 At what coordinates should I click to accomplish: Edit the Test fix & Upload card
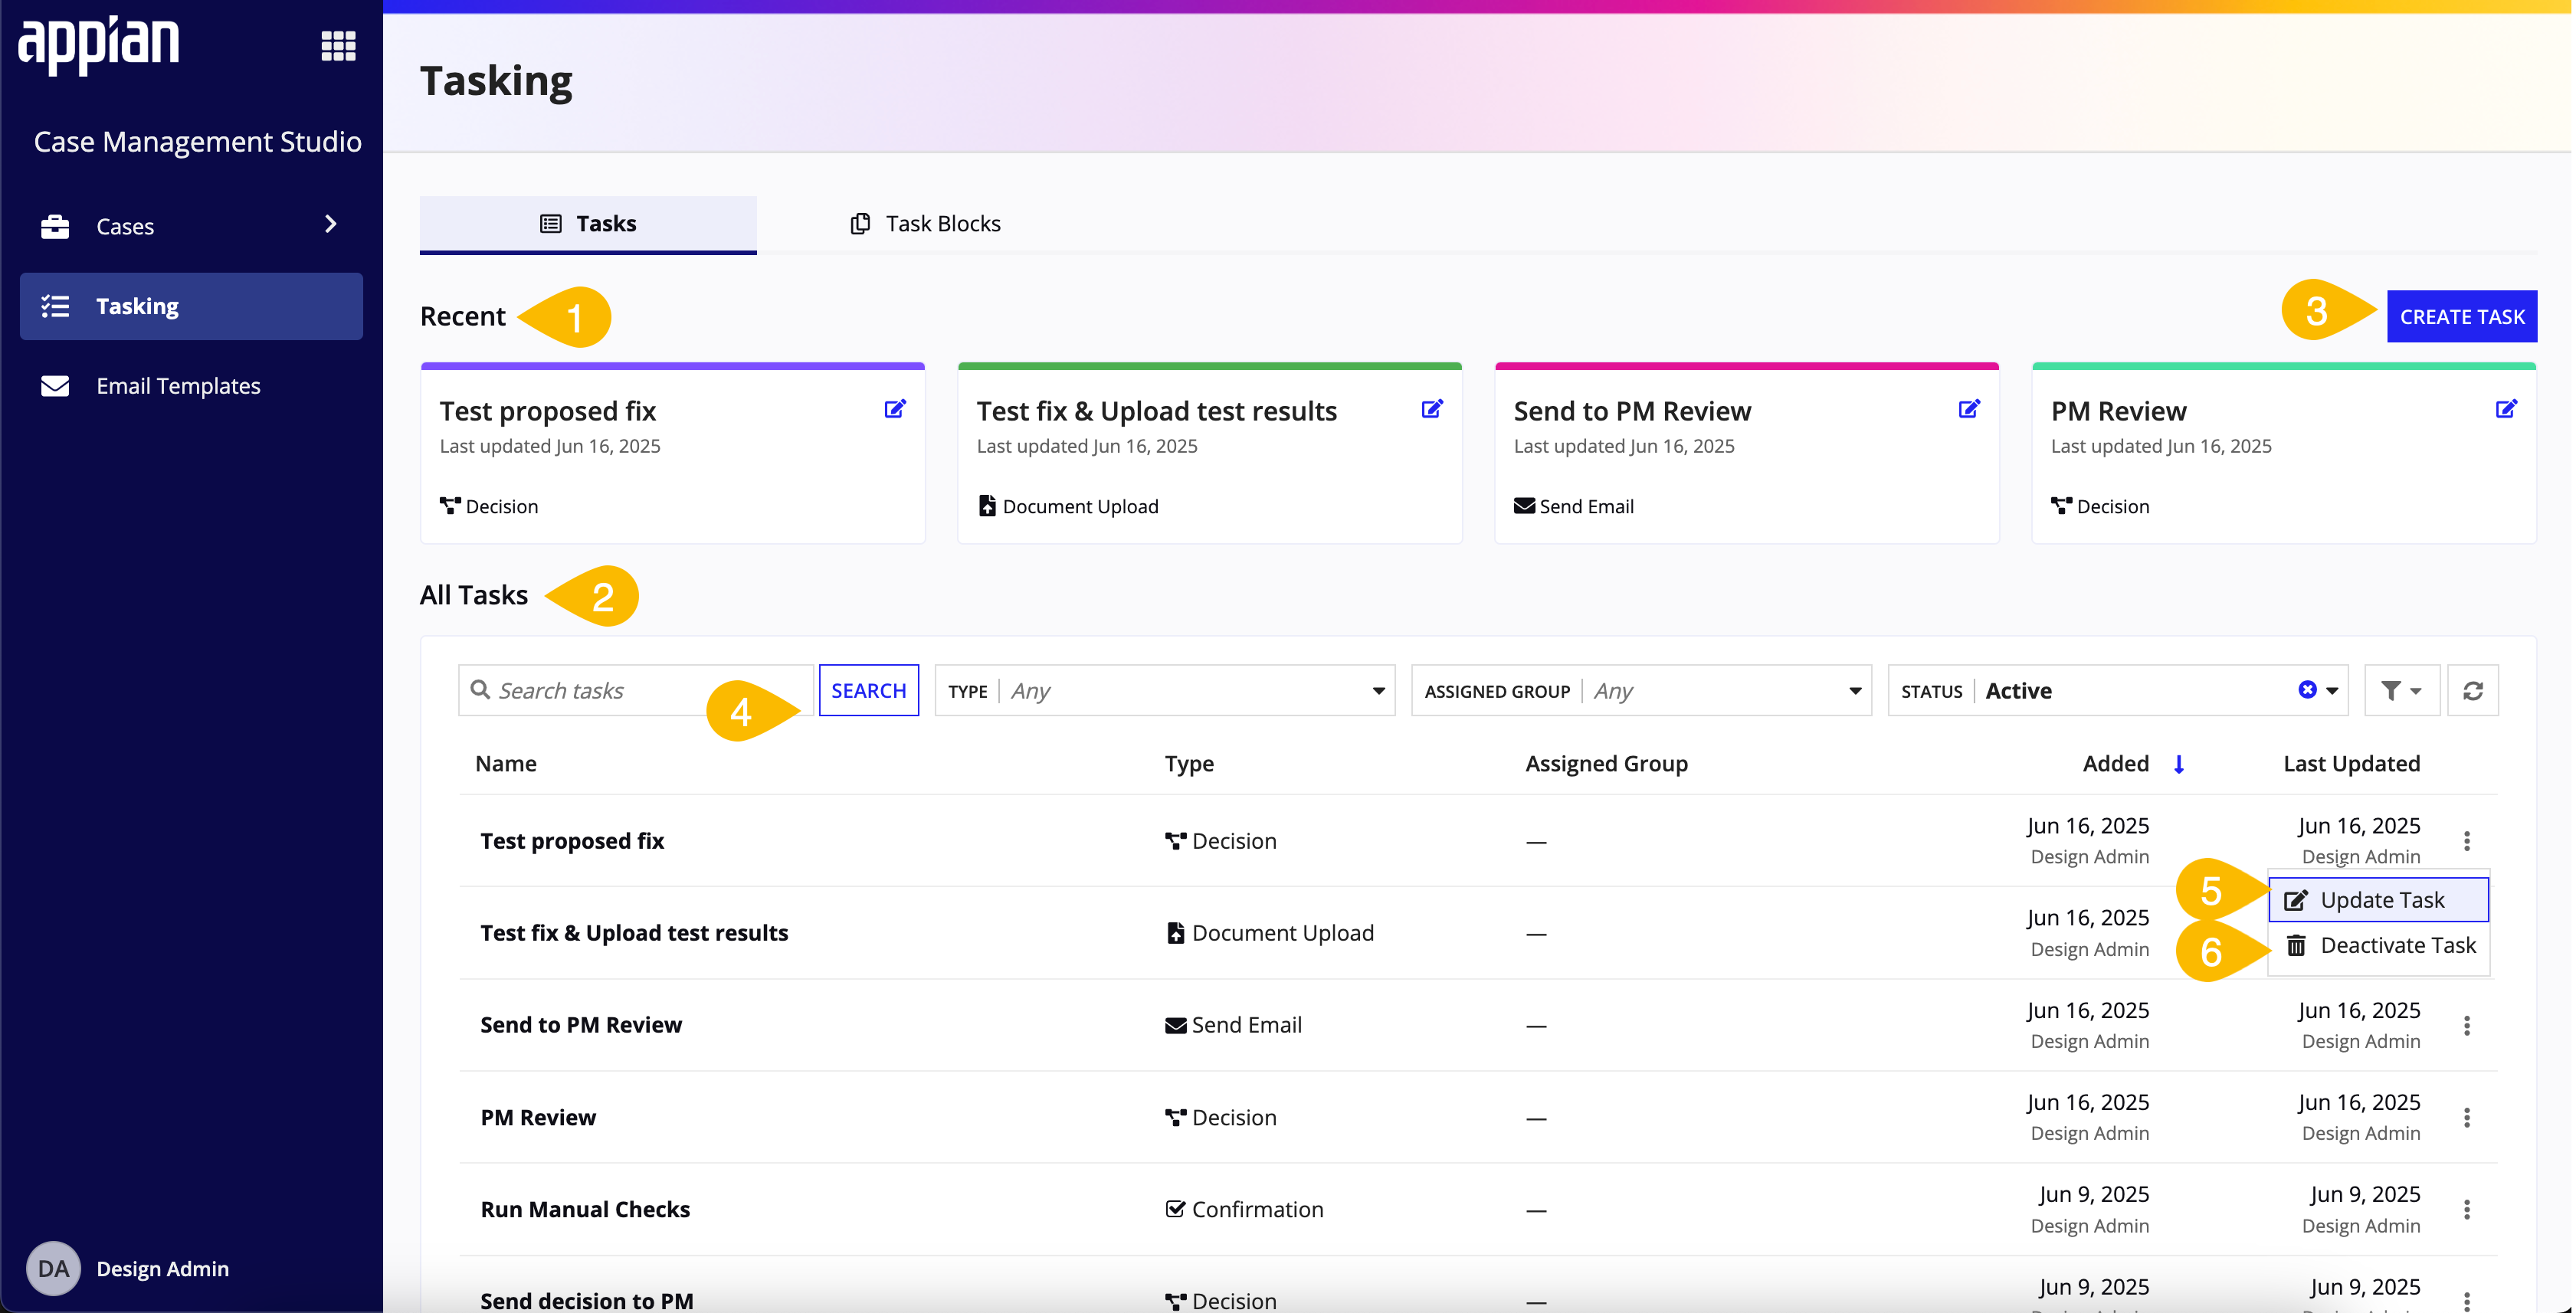[1432, 409]
